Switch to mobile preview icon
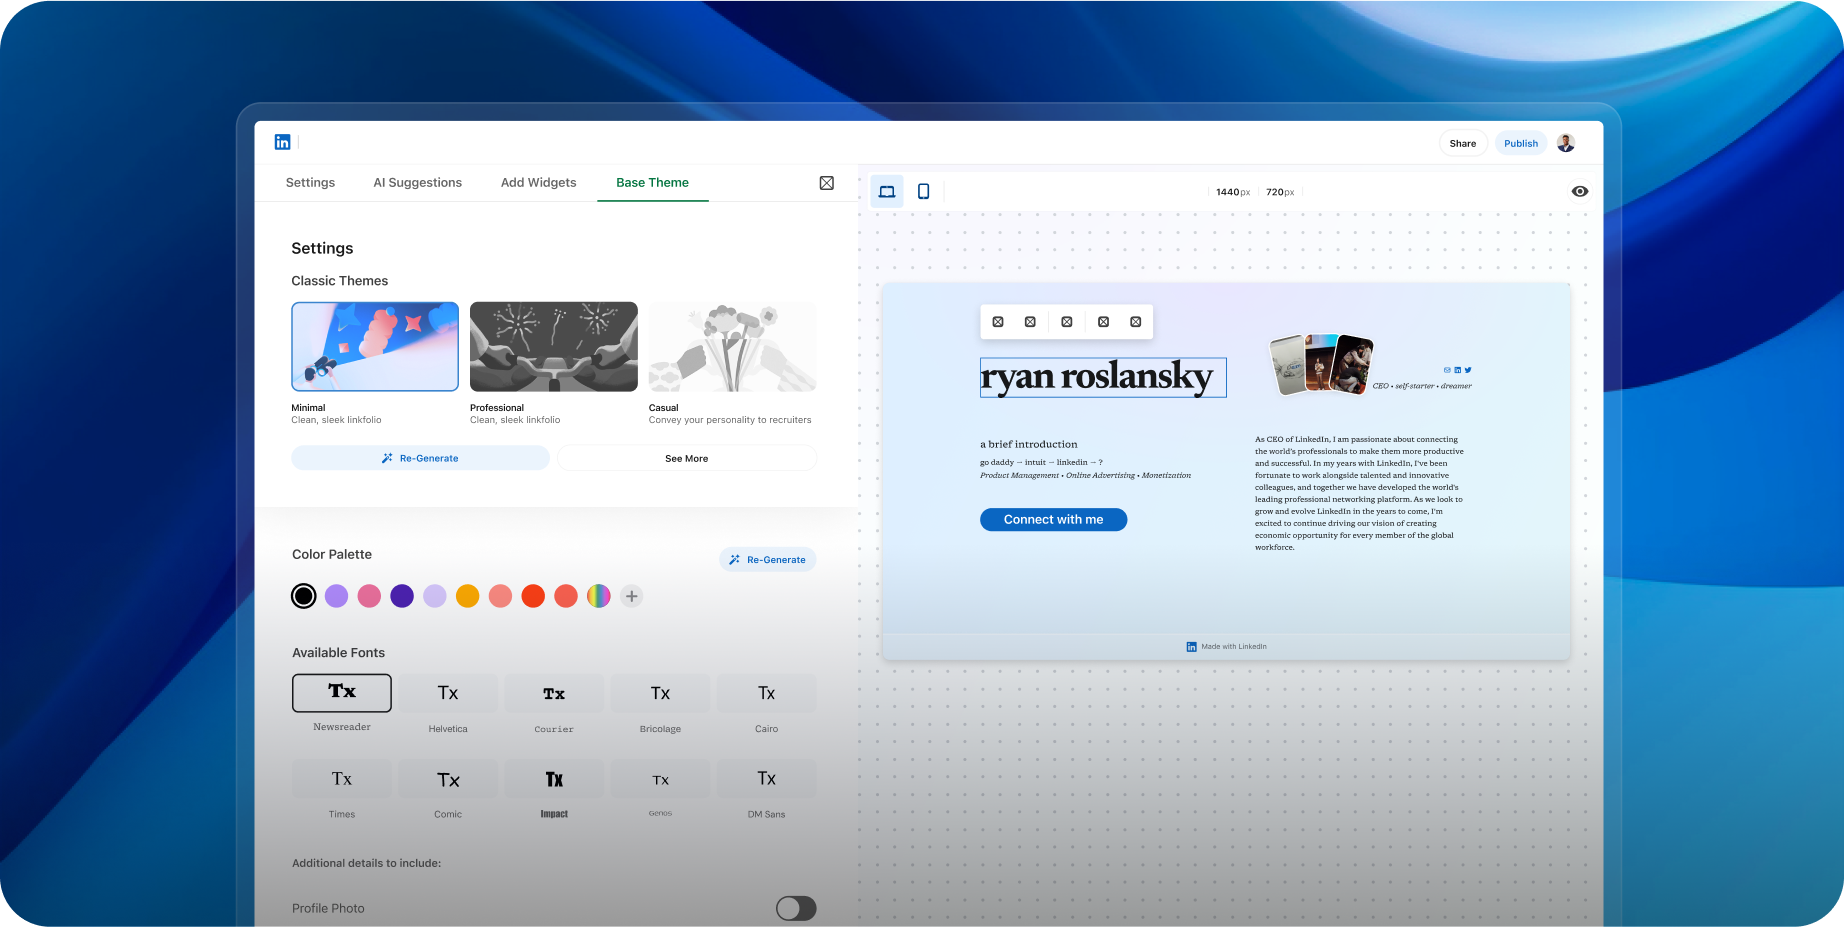 click(x=923, y=191)
